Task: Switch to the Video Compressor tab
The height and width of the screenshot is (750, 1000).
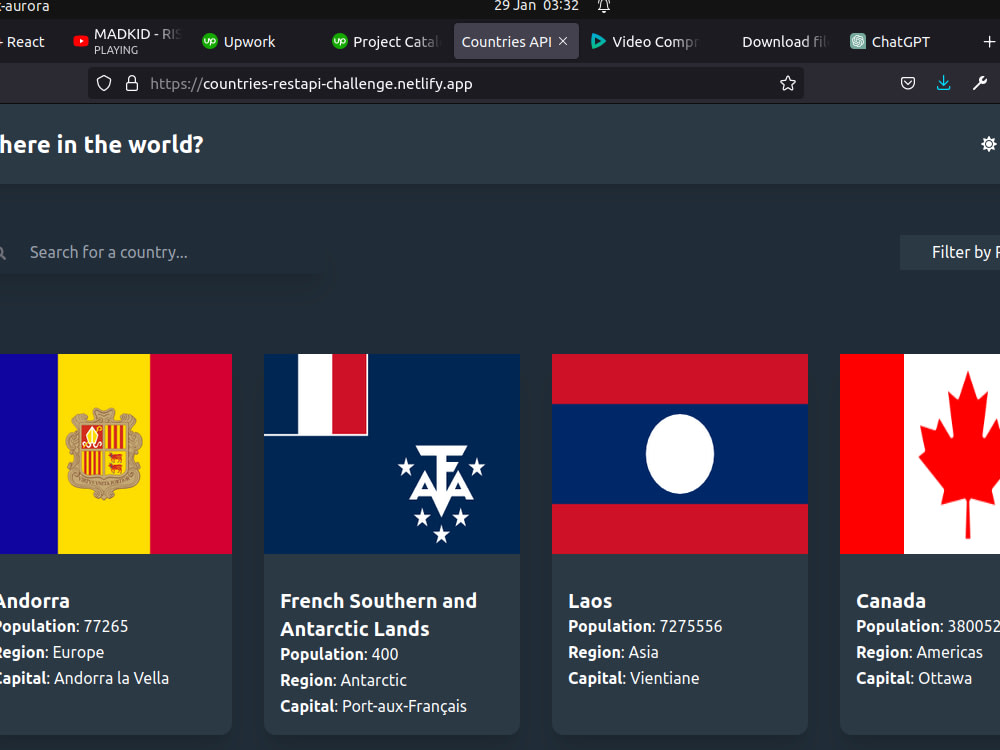Action: point(644,41)
